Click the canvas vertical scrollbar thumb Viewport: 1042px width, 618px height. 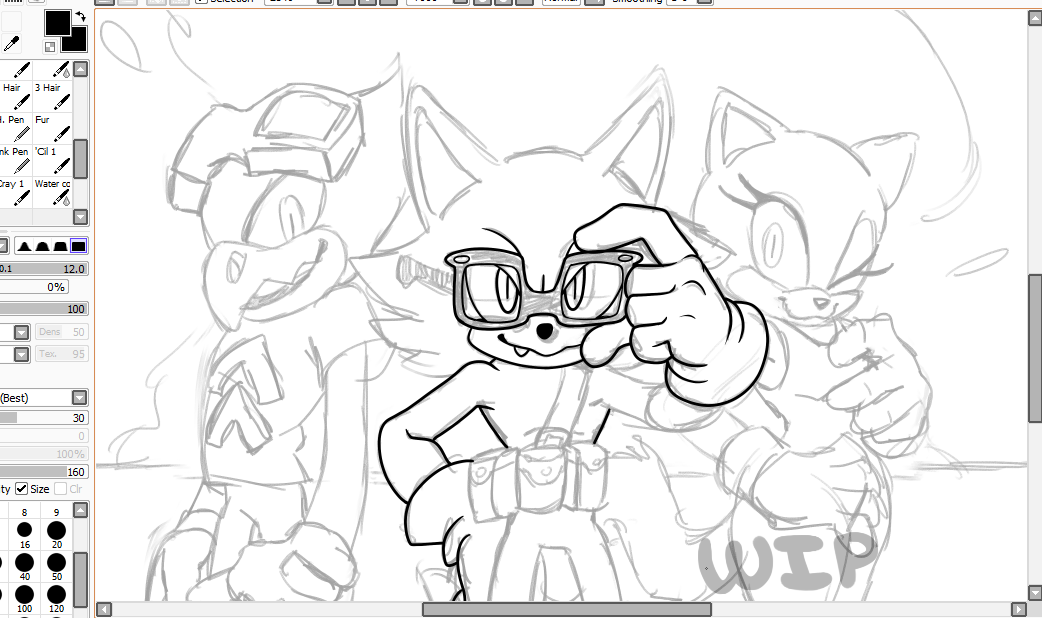point(1035,348)
